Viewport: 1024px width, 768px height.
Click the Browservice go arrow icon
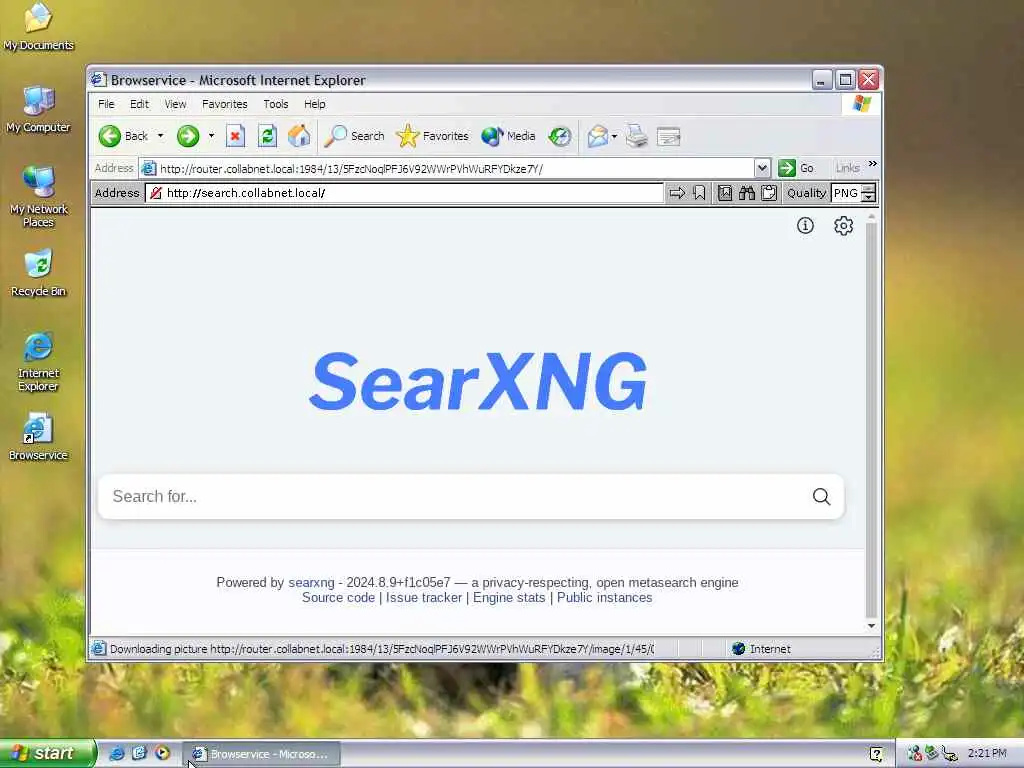(678, 193)
